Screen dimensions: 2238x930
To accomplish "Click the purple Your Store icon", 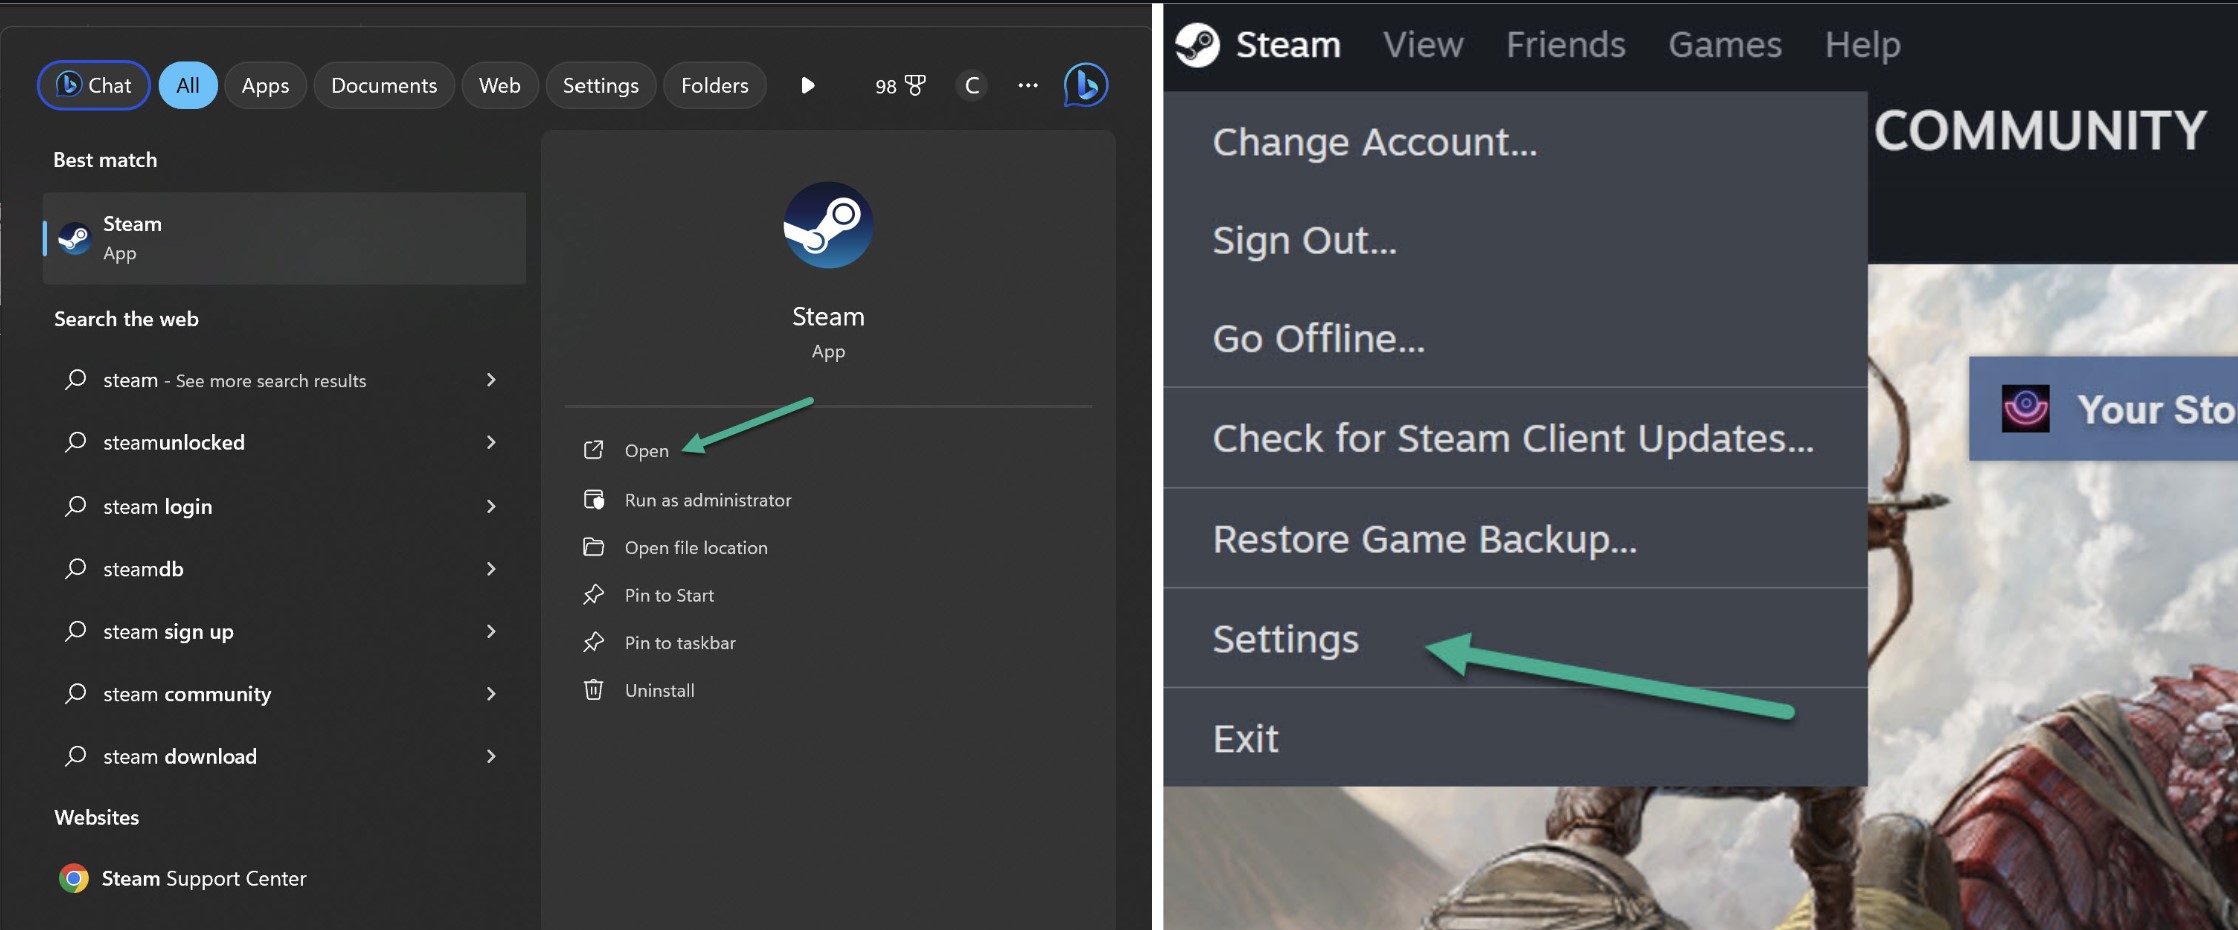I will coord(2026,408).
